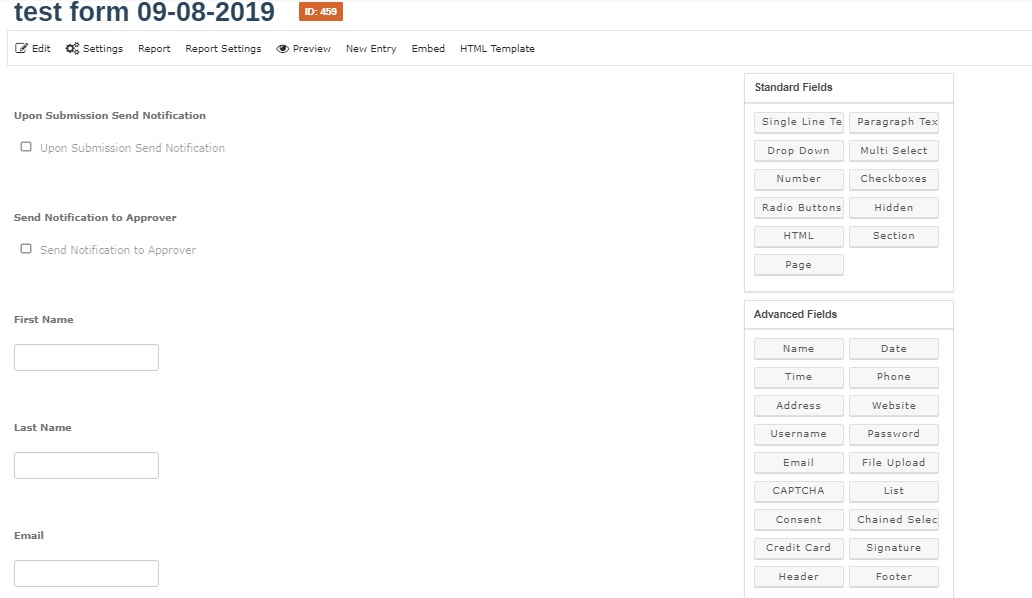The image size is (1032, 598).
Task: Add a Paragraph Text field
Action: click(894, 122)
